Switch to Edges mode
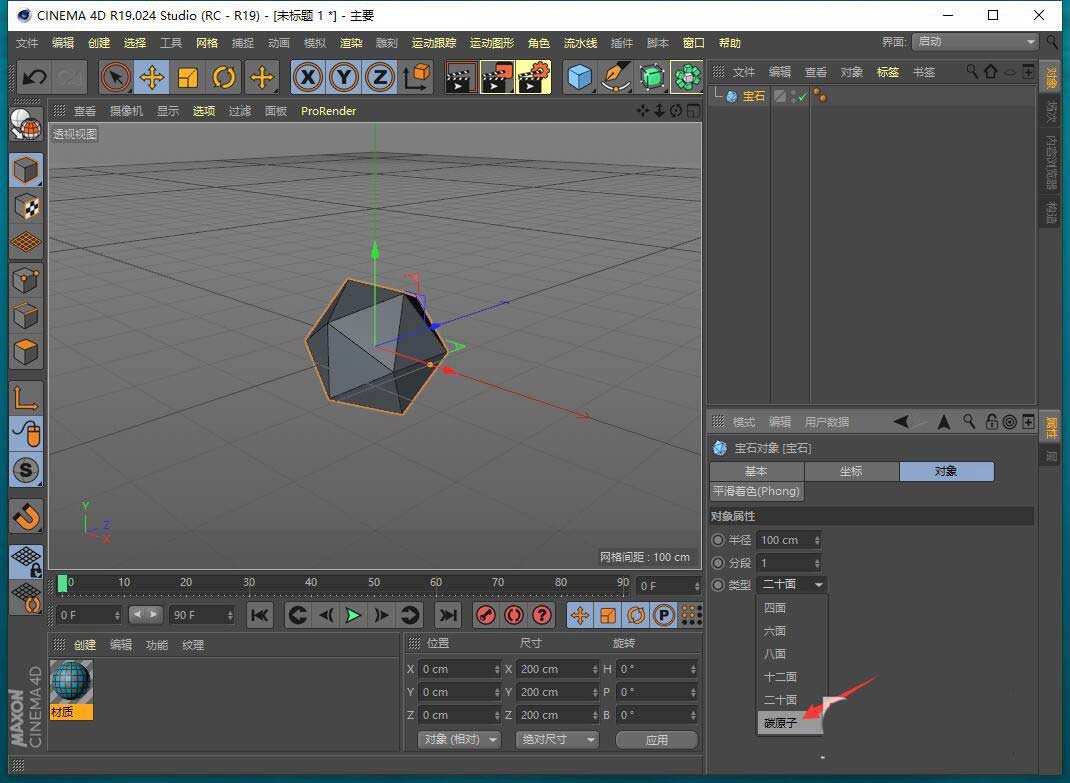The image size is (1070, 783). (x=26, y=315)
